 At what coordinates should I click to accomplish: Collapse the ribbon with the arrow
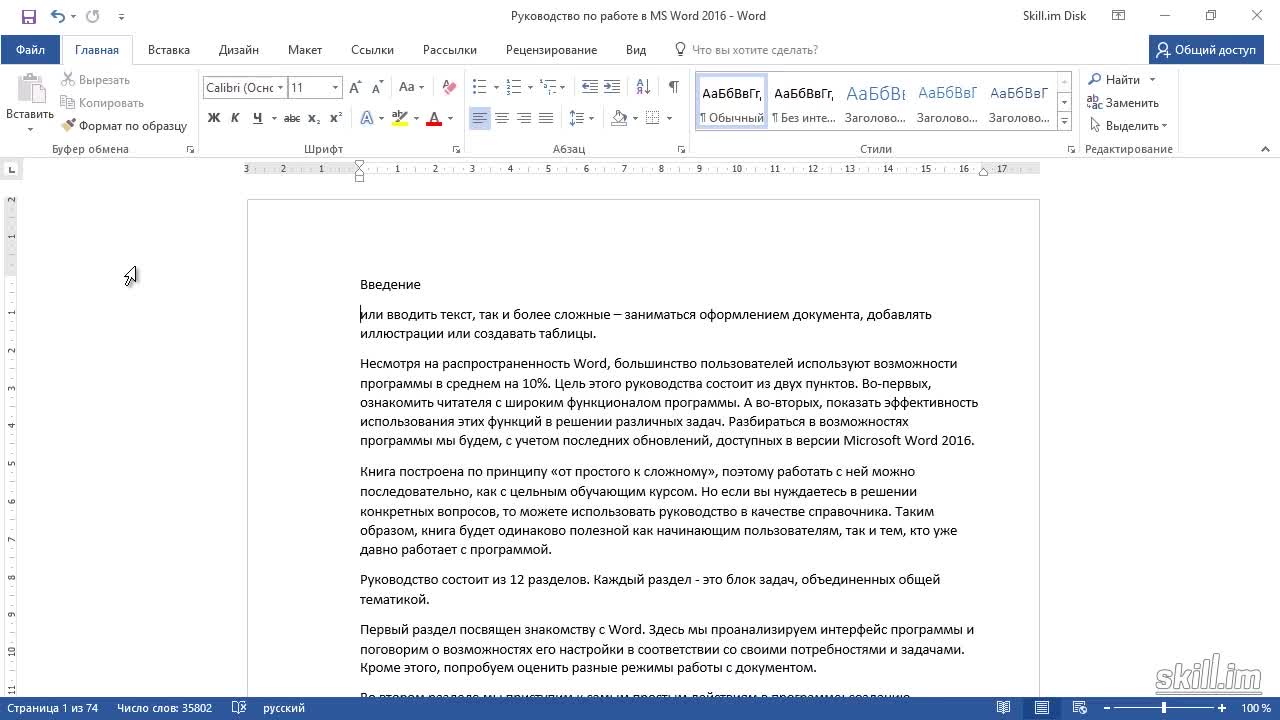point(1265,149)
